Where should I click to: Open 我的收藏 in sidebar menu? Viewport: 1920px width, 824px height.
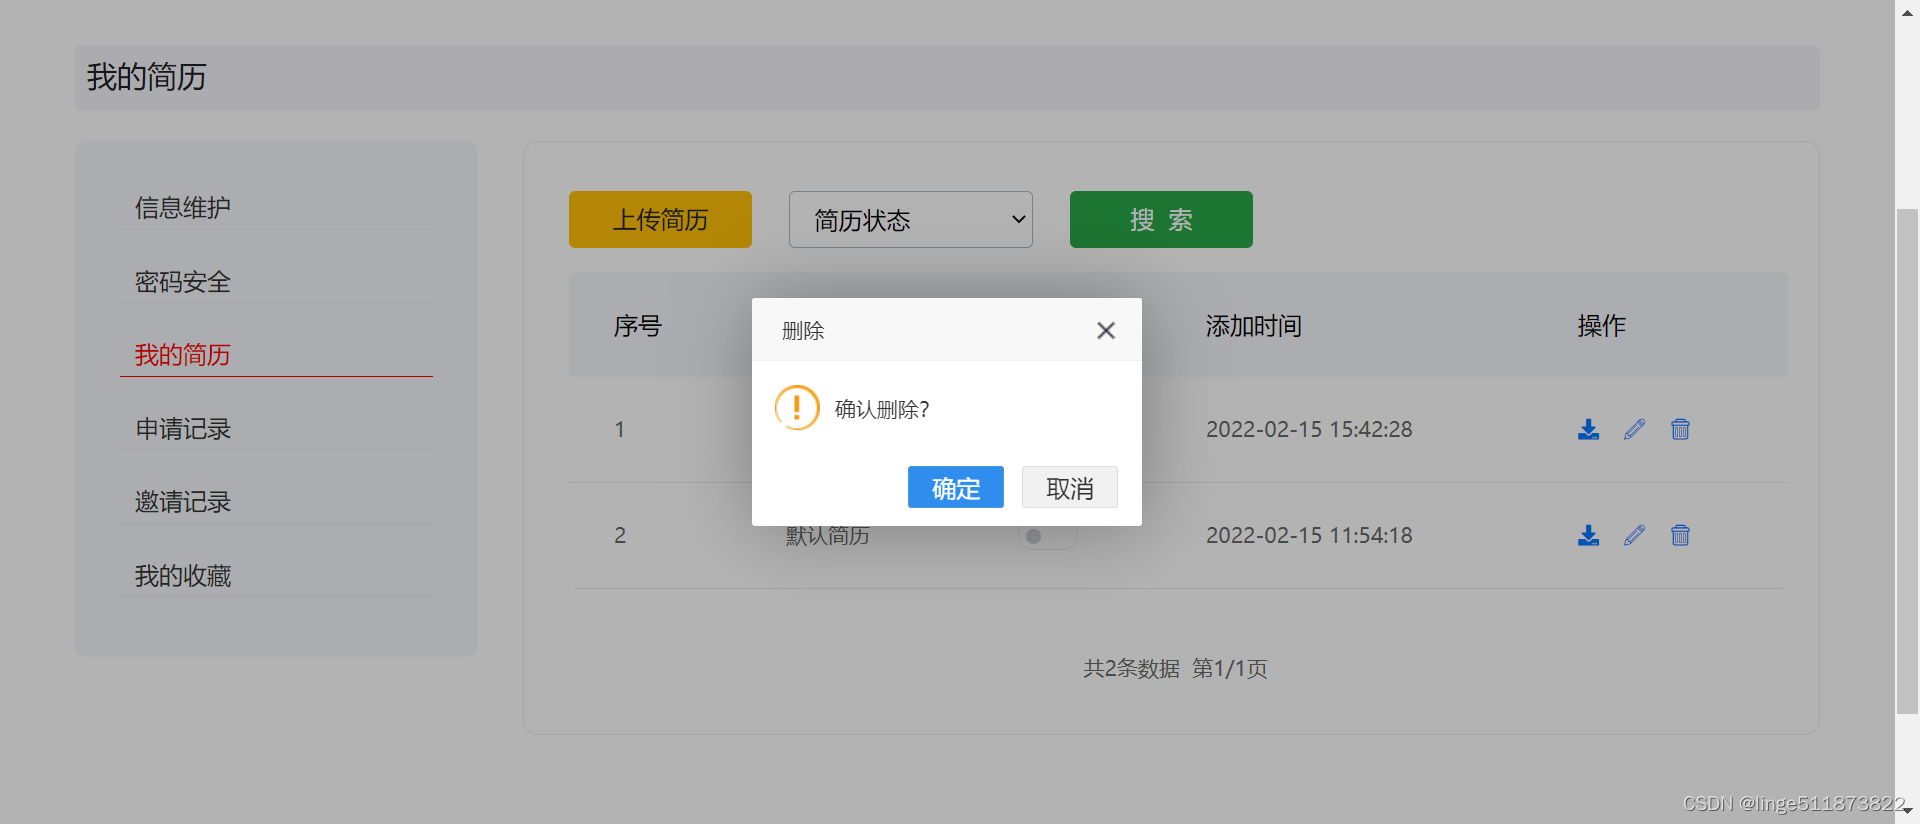point(183,576)
